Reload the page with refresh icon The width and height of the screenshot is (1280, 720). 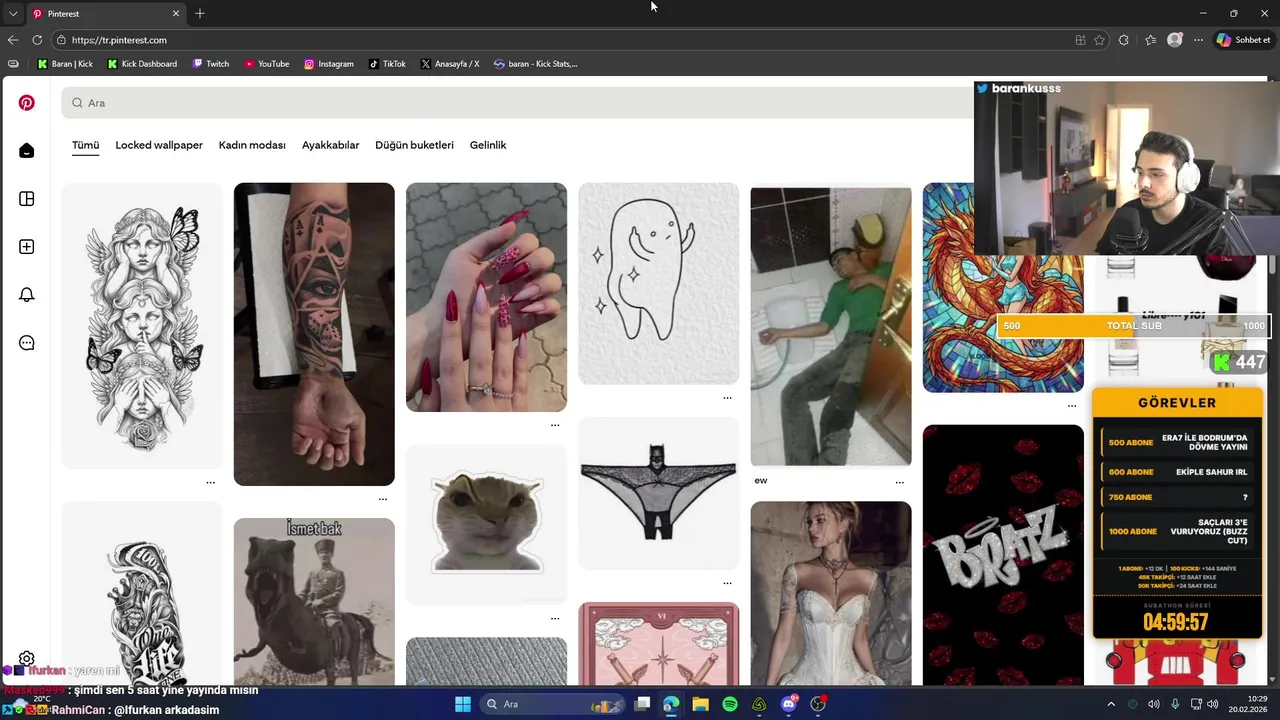37,40
